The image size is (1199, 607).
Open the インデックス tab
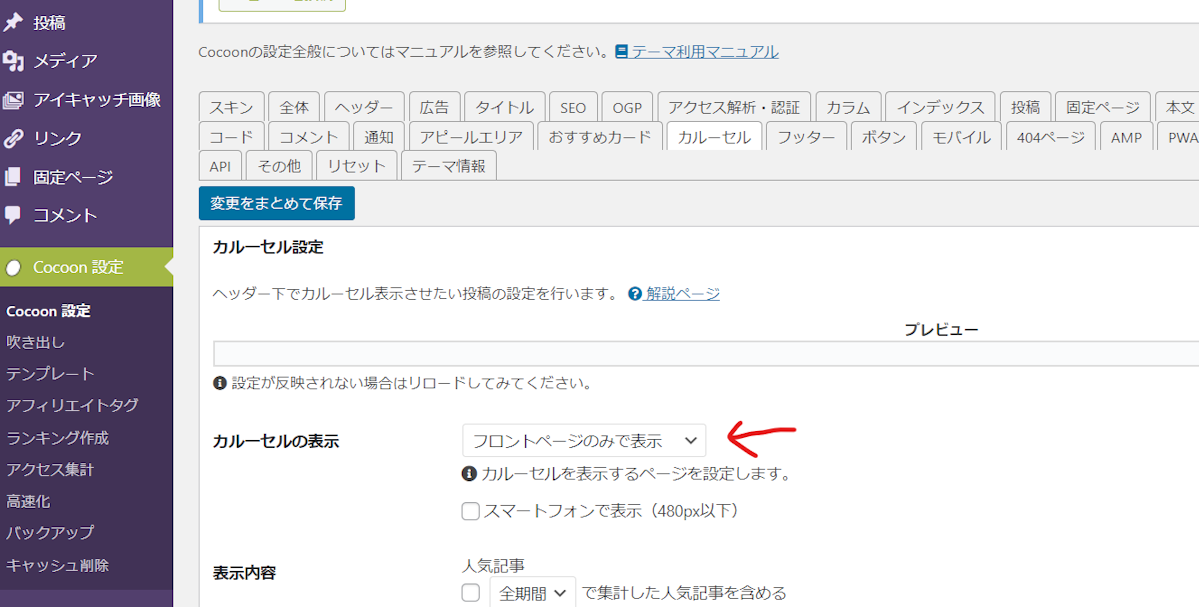pos(941,107)
